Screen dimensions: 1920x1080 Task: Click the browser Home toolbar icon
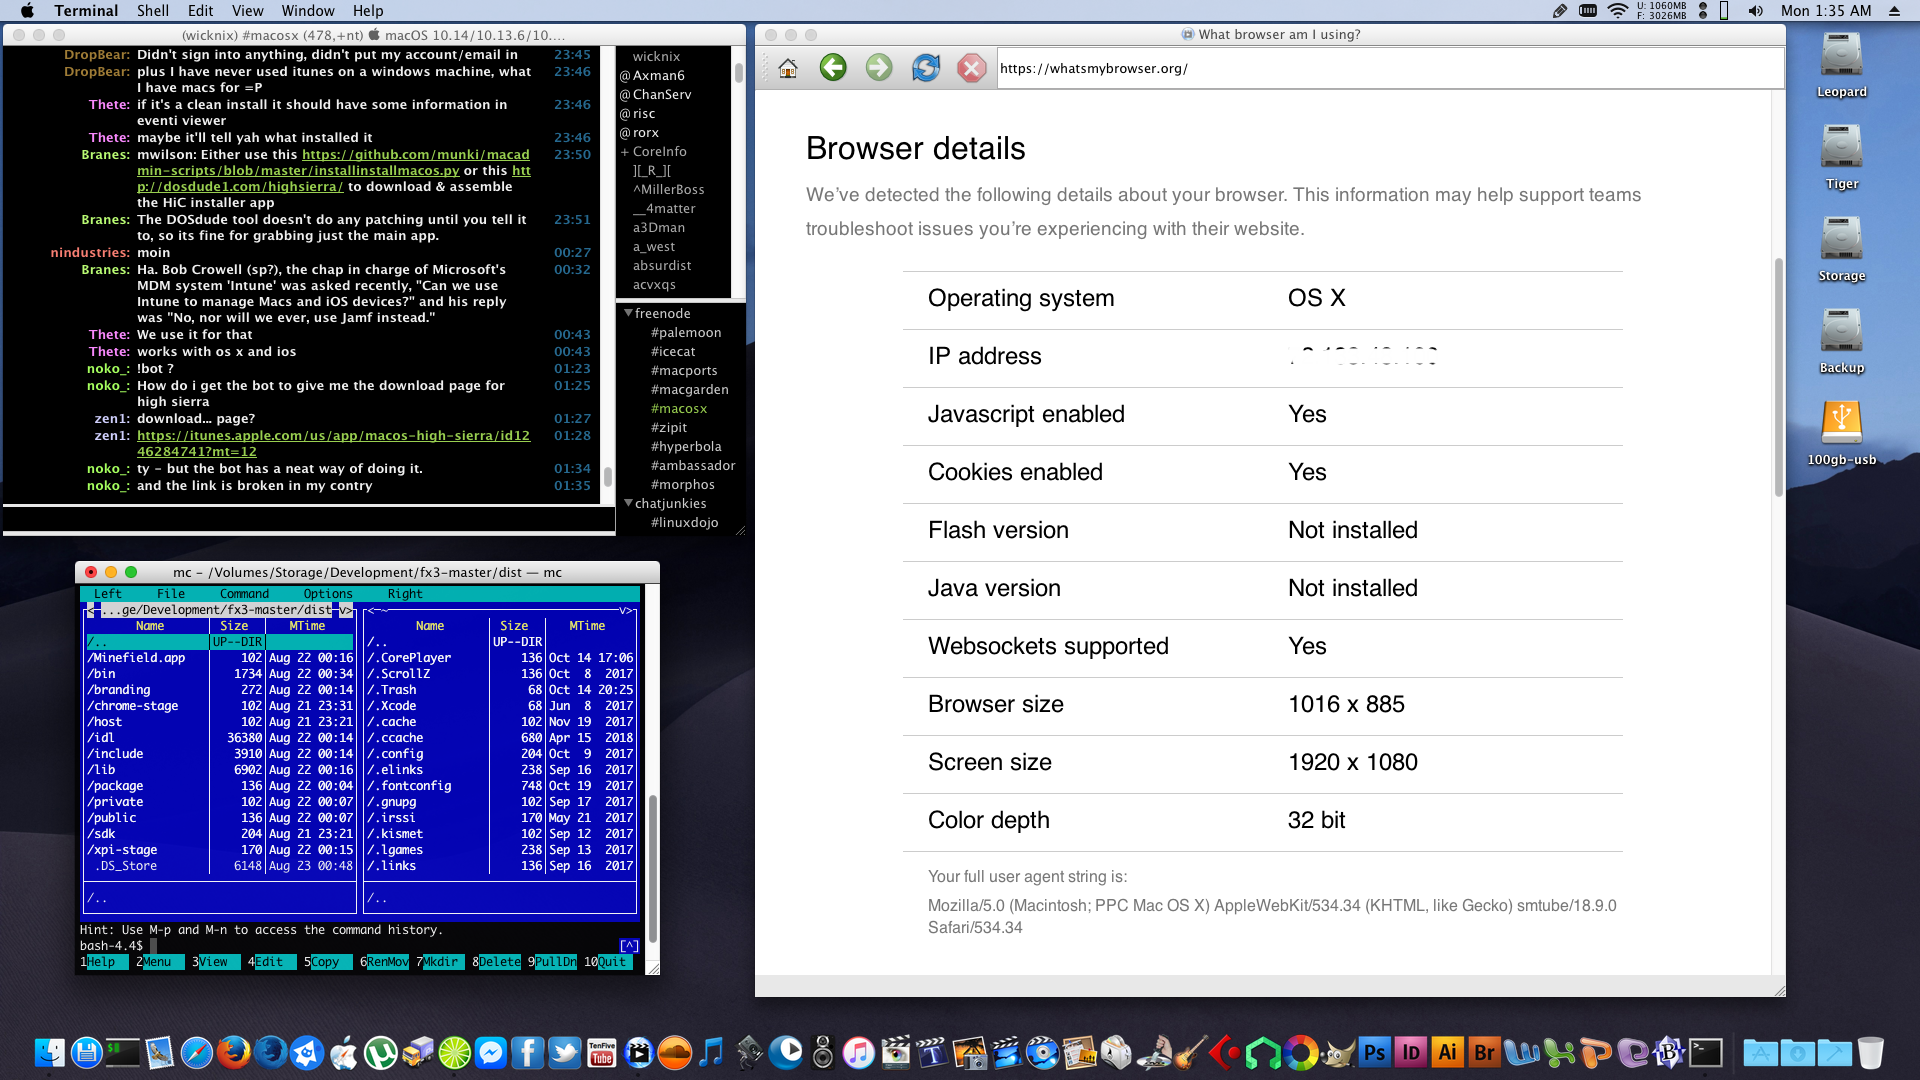pos(788,68)
